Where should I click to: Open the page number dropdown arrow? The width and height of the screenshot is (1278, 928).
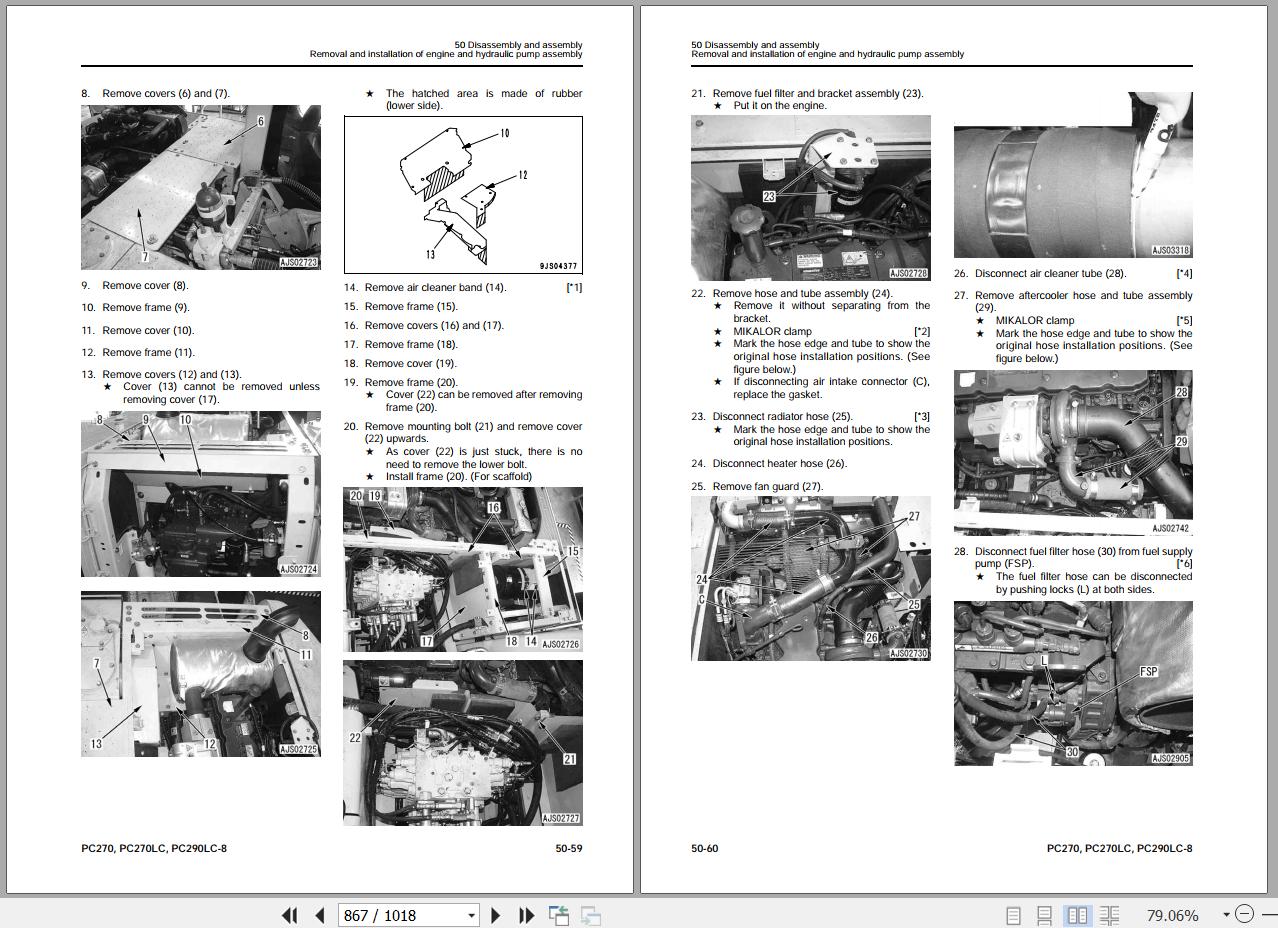click(x=471, y=915)
